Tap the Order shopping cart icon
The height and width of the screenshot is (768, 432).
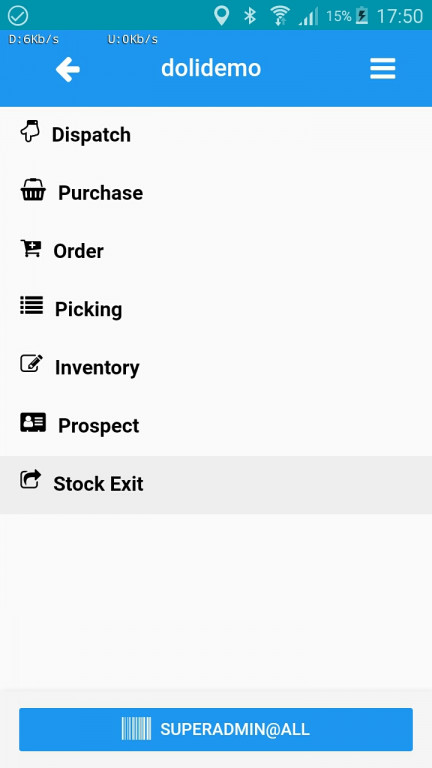tap(31, 248)
